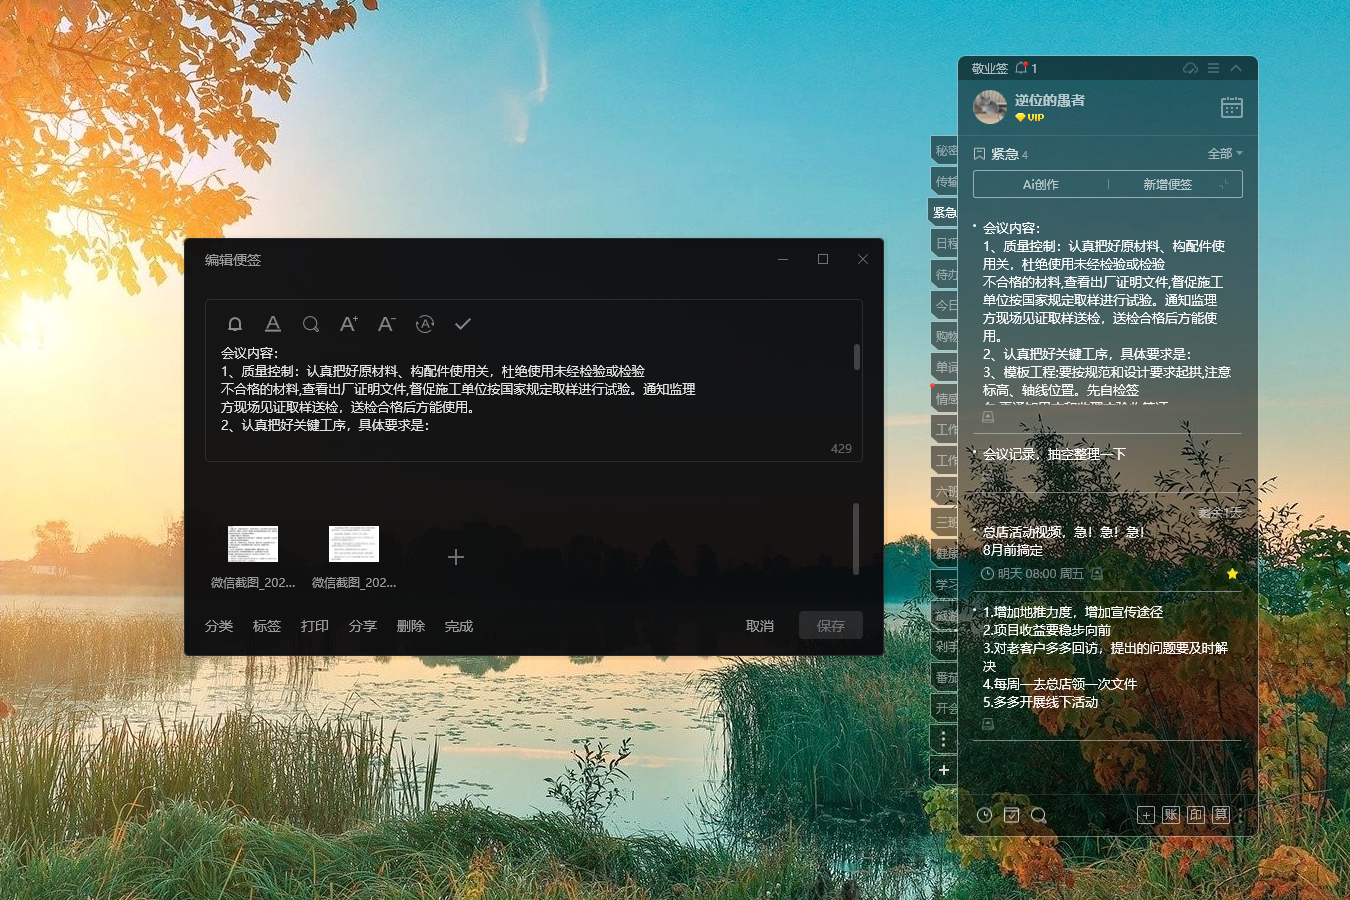Add a new category with plus tab

[944, 770]
